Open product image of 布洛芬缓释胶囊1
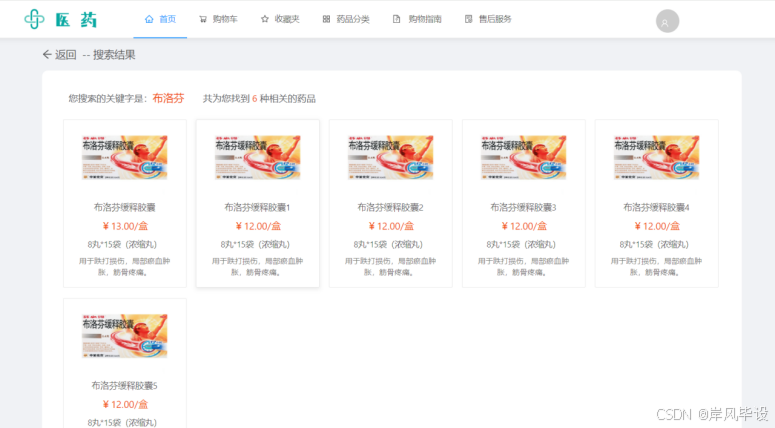Image resolution: width=775 pixels, height=428 pixels. [x=258, y=157]
